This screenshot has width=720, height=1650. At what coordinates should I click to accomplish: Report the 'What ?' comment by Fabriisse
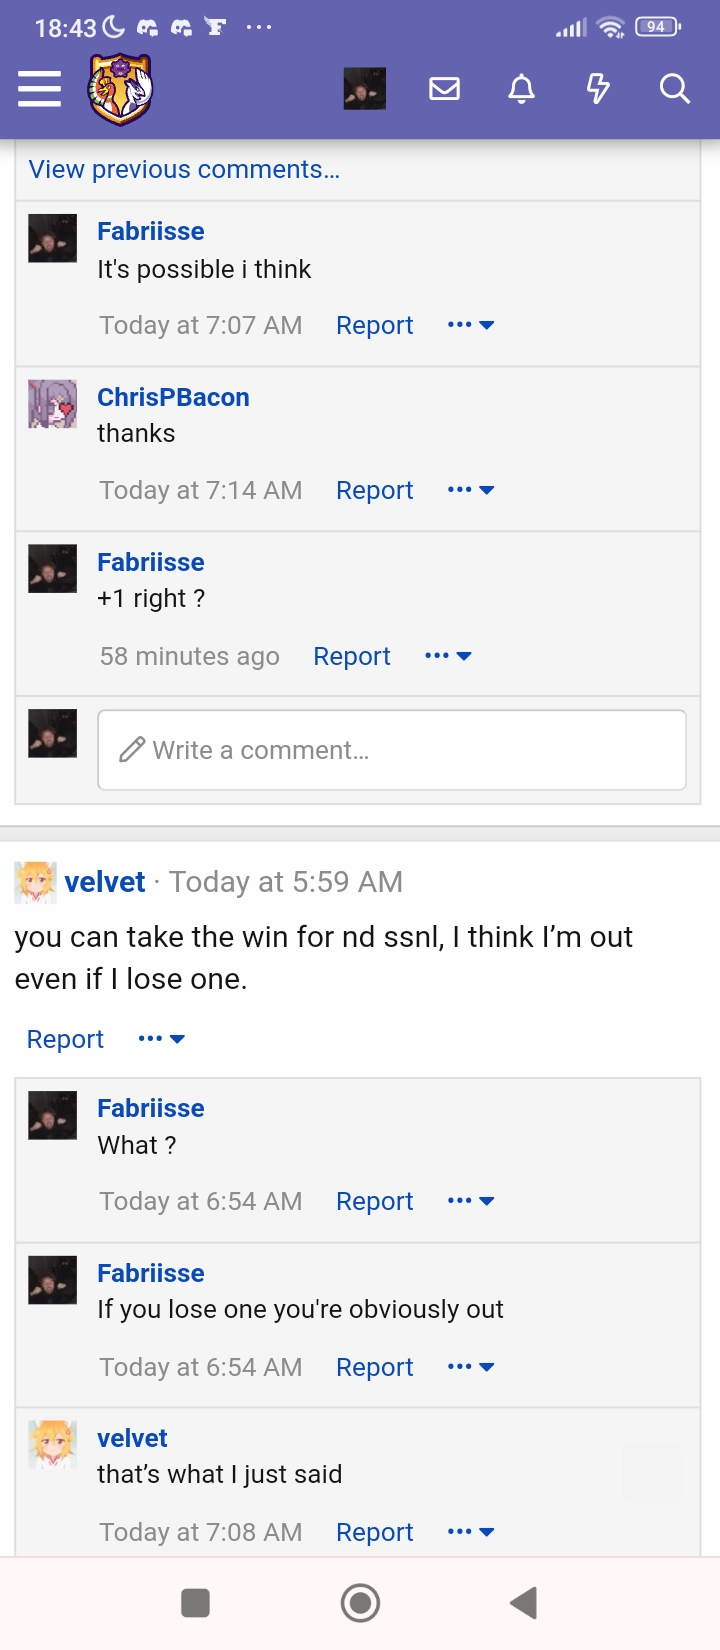(x=374, y=1201)
